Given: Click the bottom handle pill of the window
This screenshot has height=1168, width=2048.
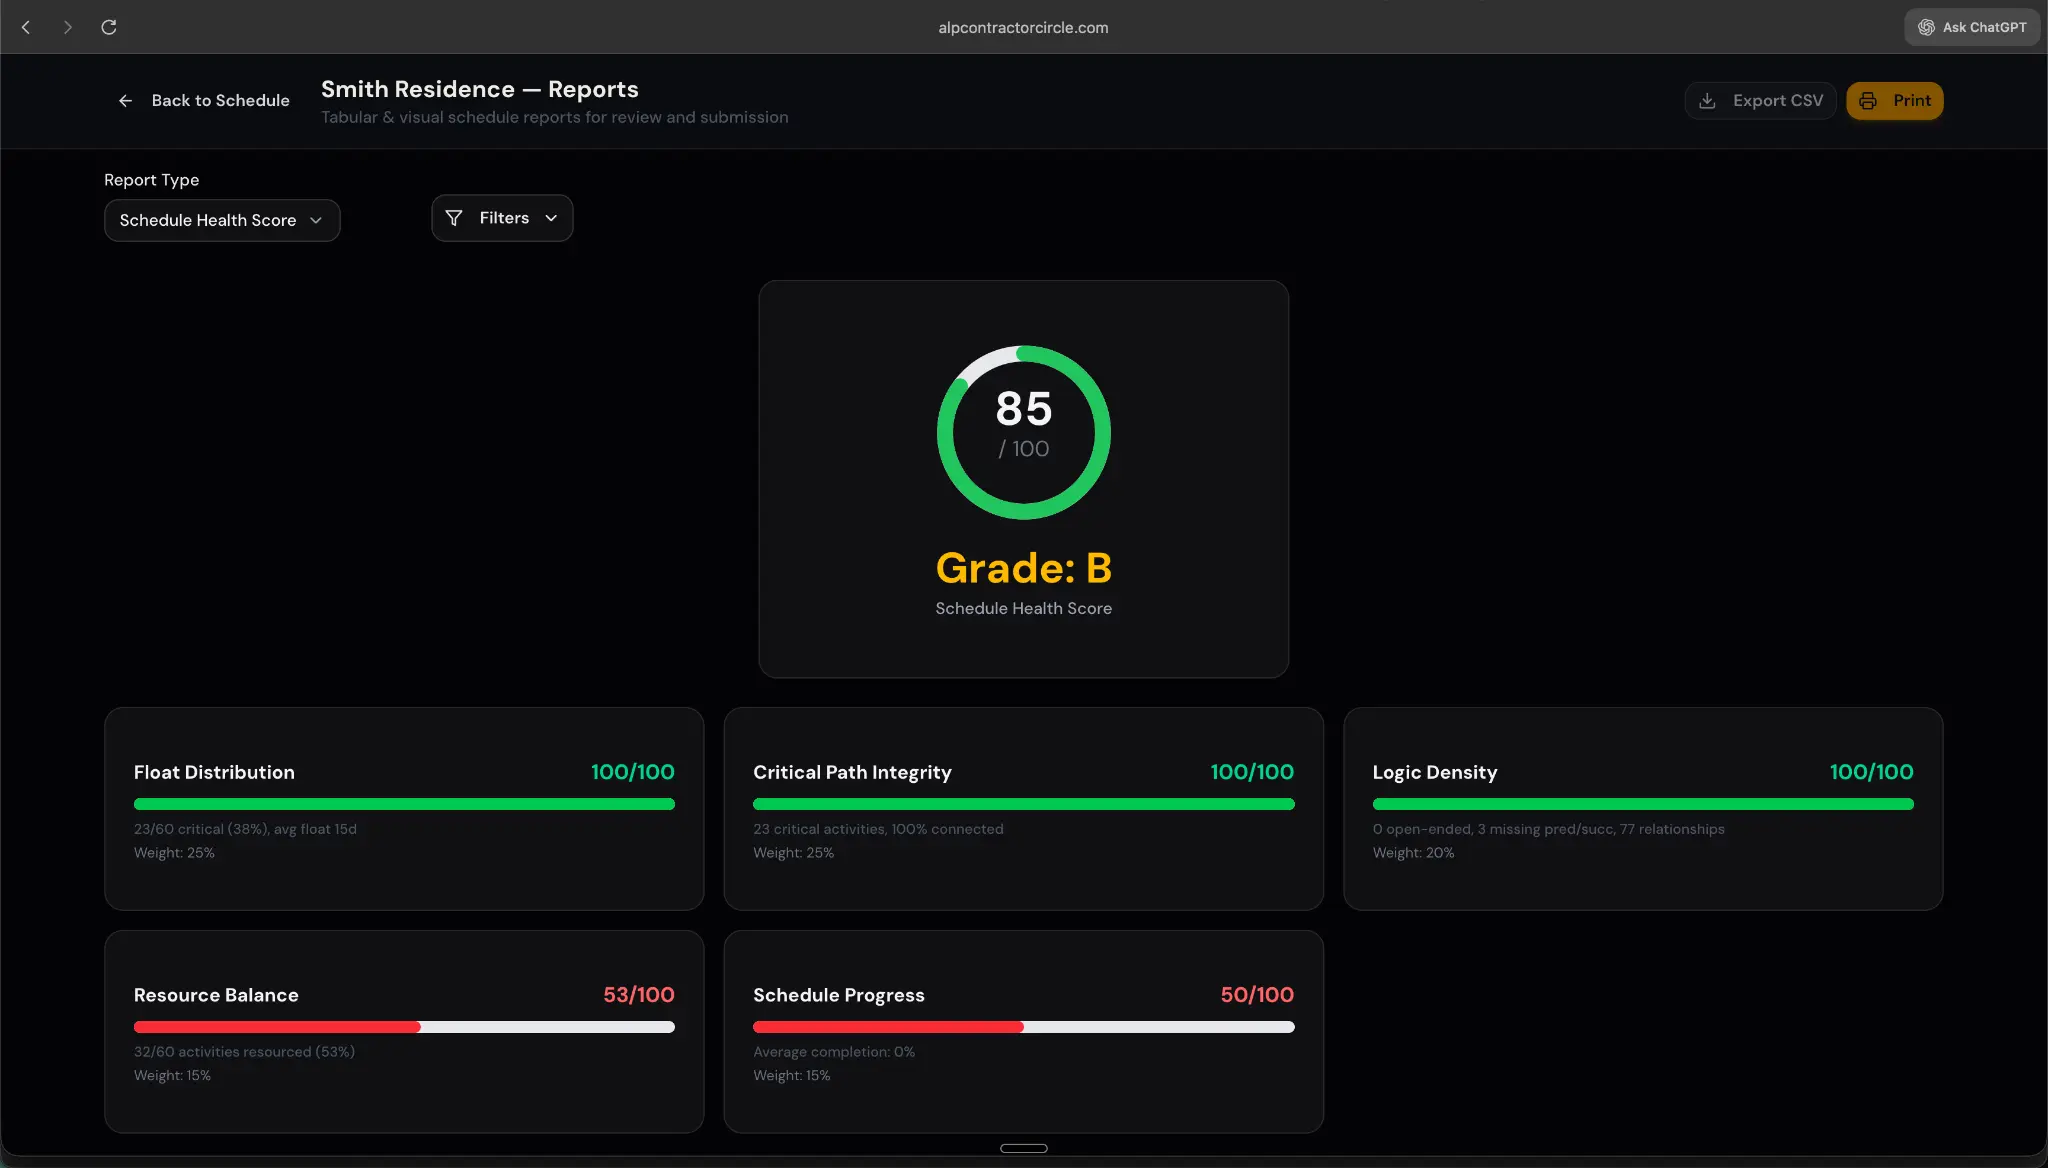Looking at the screenshot, I should click(1024, 1148).
